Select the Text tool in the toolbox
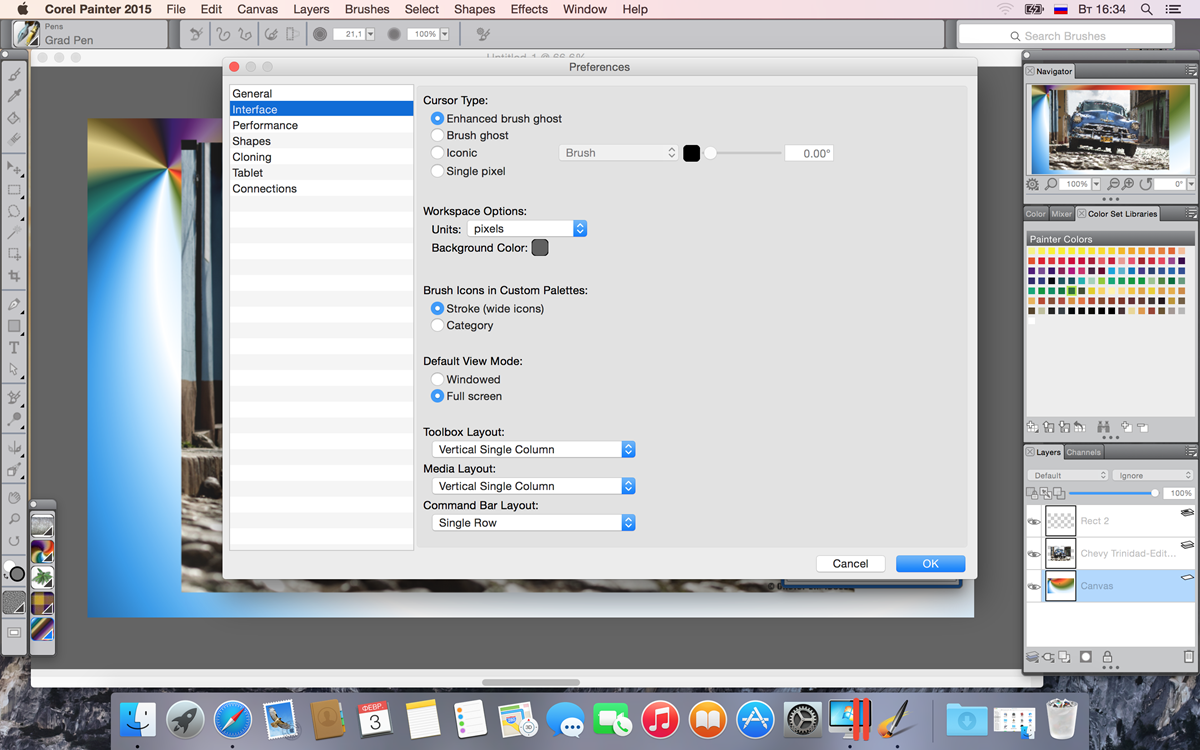The image size is (1200, 750). [14, 348]
